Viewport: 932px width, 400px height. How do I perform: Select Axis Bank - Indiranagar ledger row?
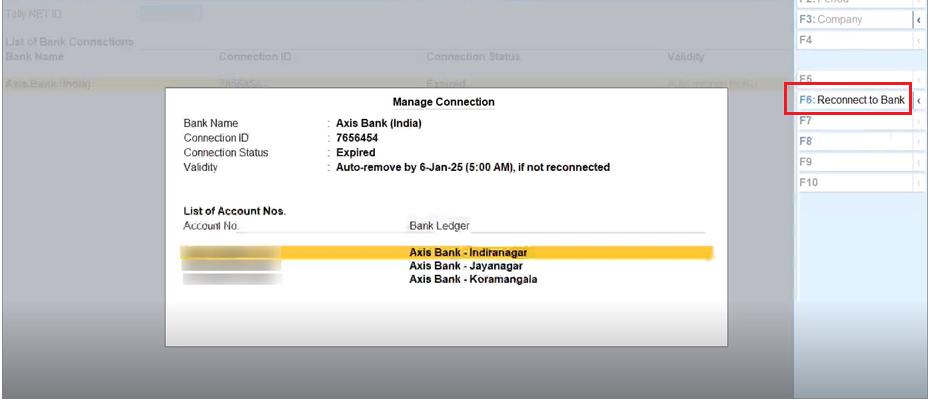[x=446, y=253]
